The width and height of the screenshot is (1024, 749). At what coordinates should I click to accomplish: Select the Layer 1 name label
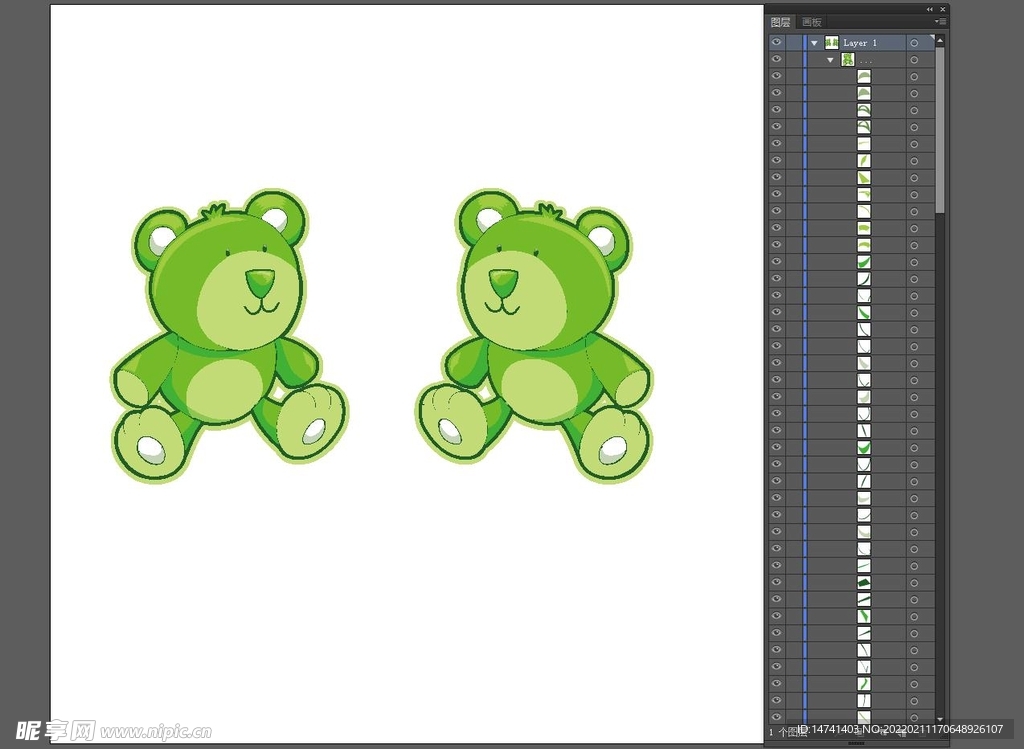860,43
